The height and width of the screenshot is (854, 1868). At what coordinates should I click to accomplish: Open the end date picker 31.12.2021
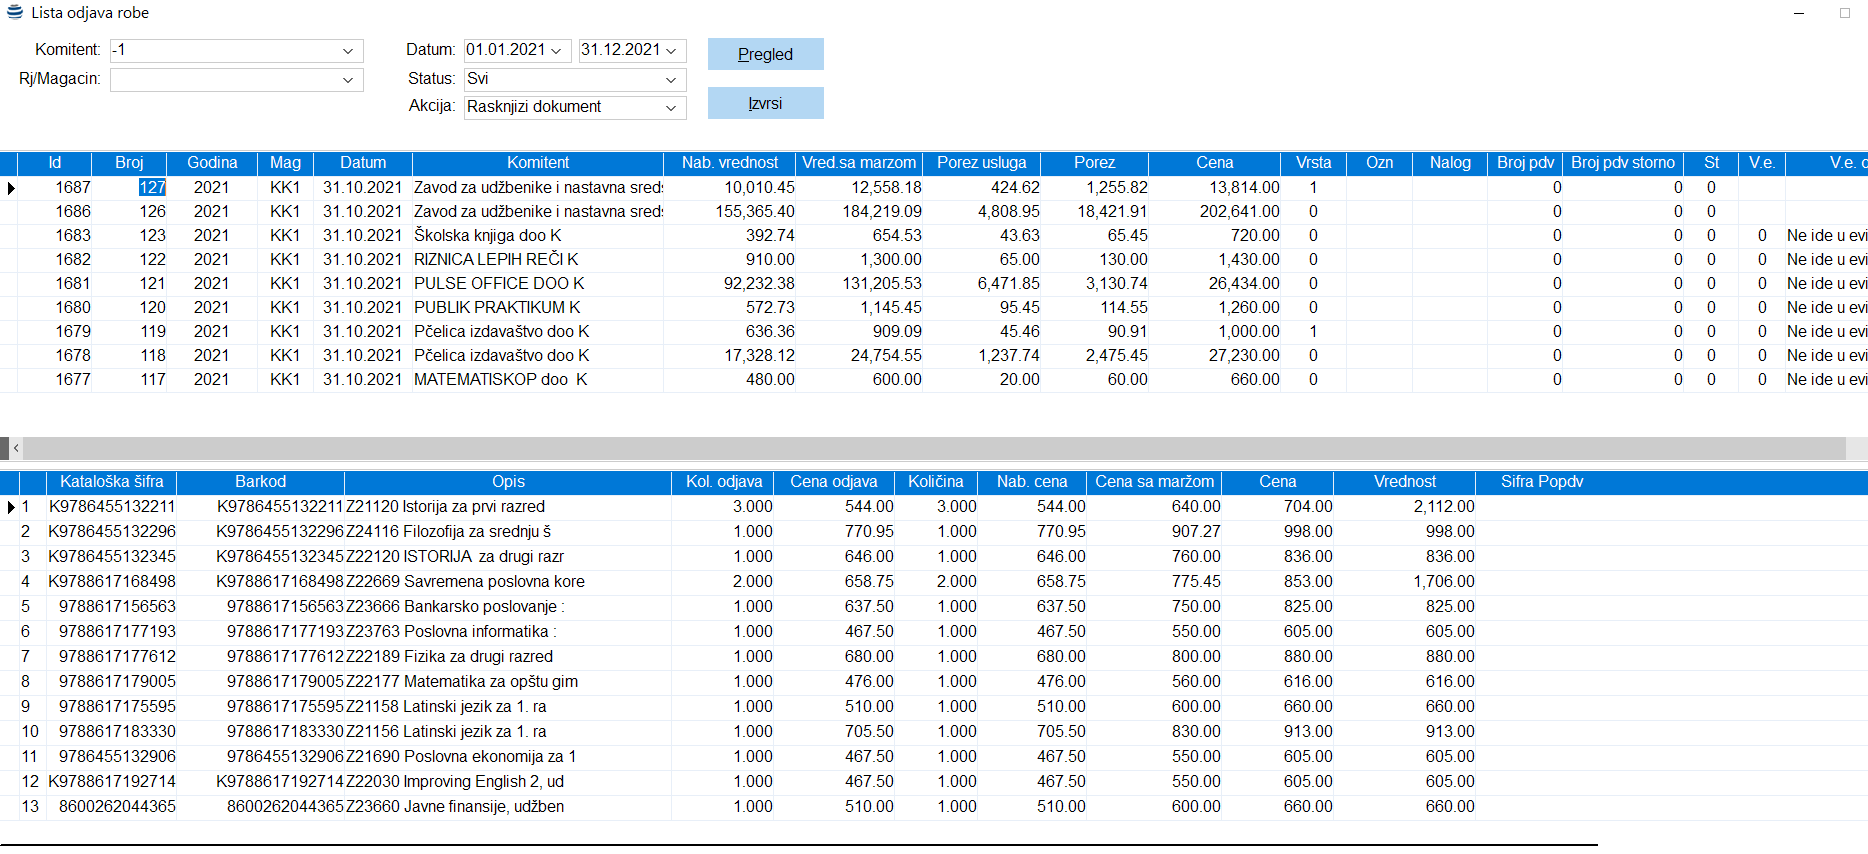coord(671,51)
